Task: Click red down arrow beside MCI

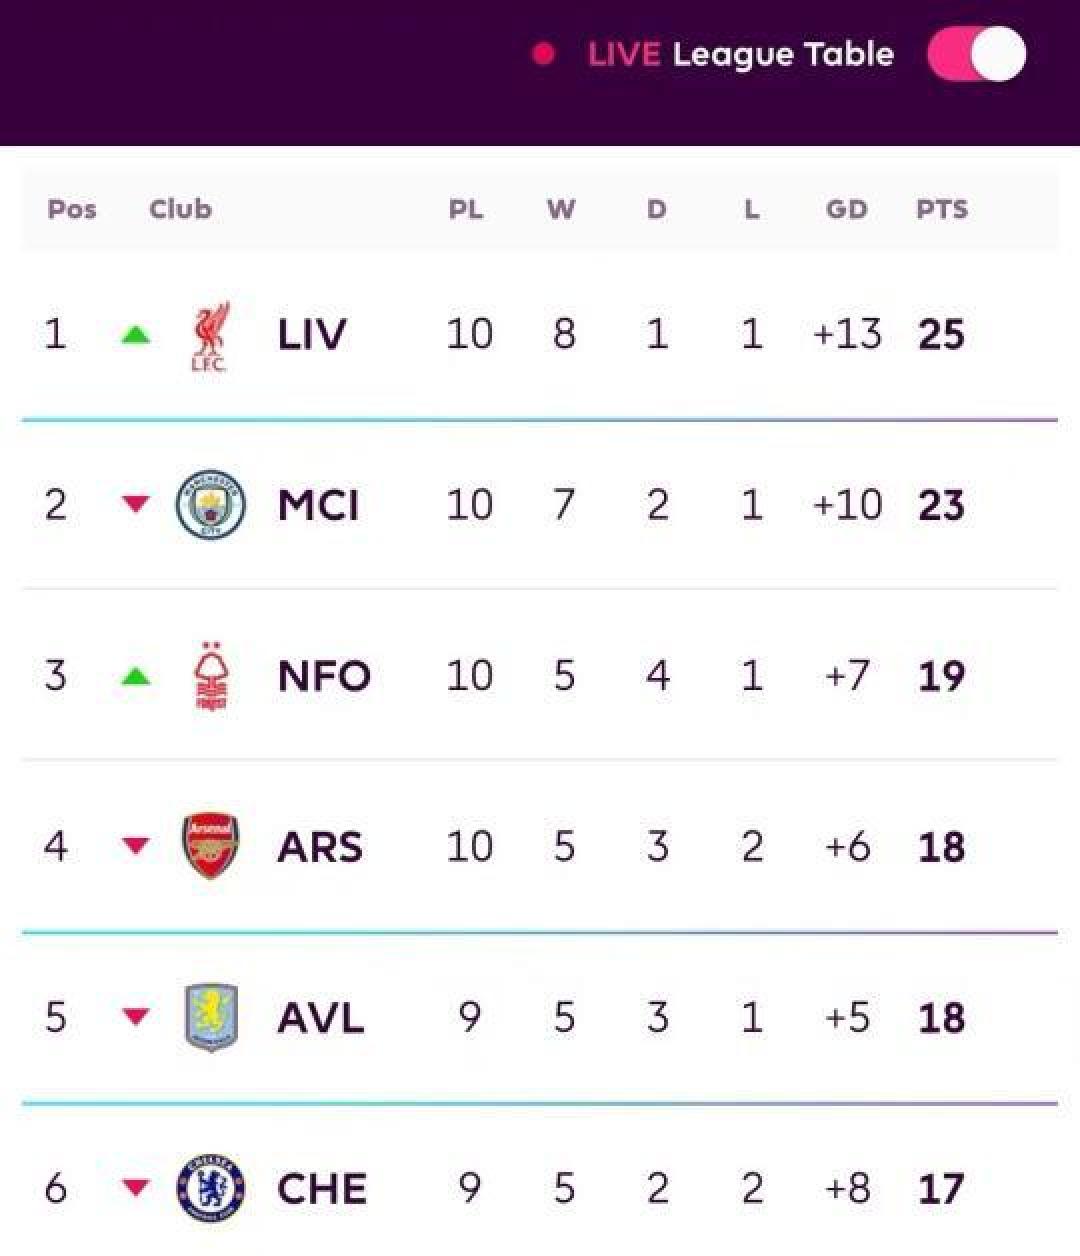Action: [136, 505]
